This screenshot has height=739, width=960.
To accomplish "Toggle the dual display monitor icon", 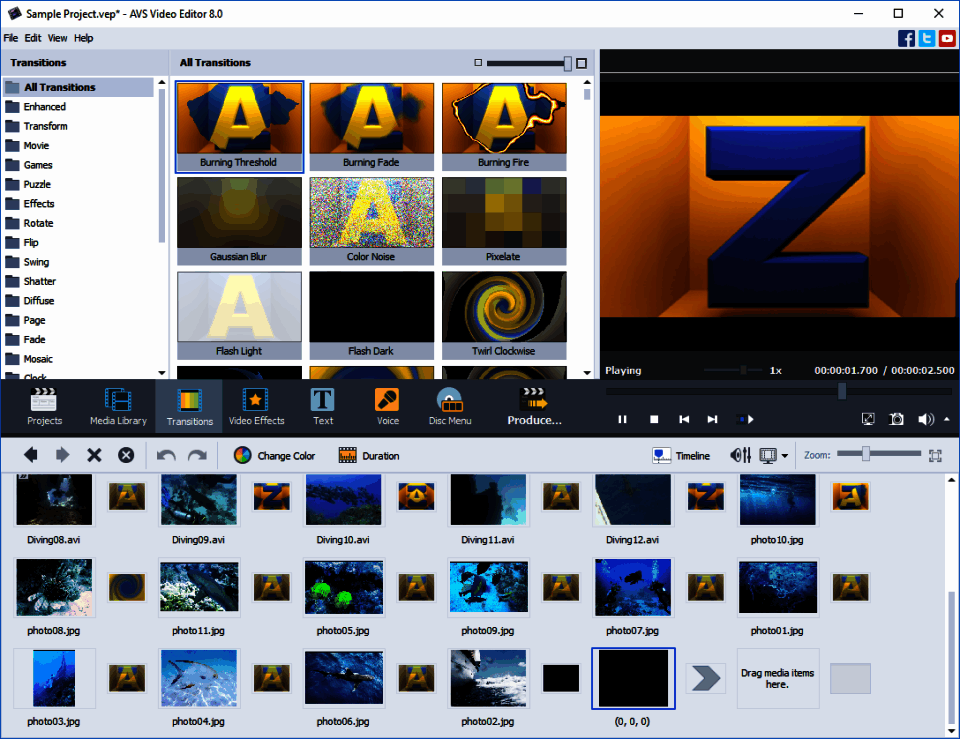I will coord(769,455).
